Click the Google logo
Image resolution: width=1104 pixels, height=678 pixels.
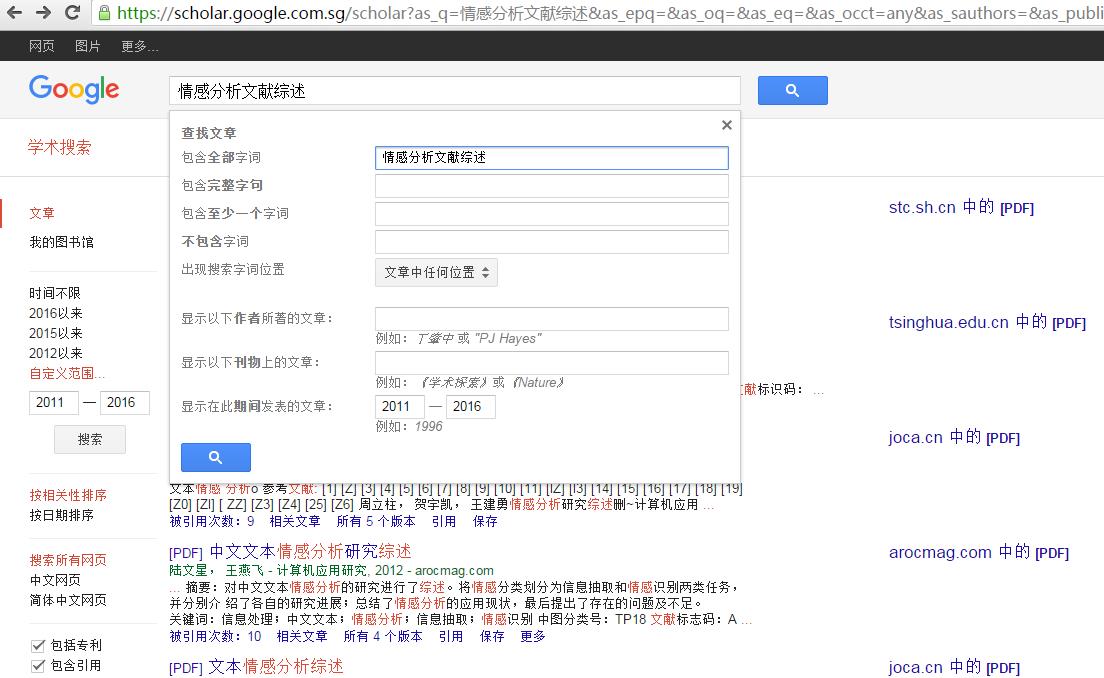pyautogui.click(x=74, y=89)
